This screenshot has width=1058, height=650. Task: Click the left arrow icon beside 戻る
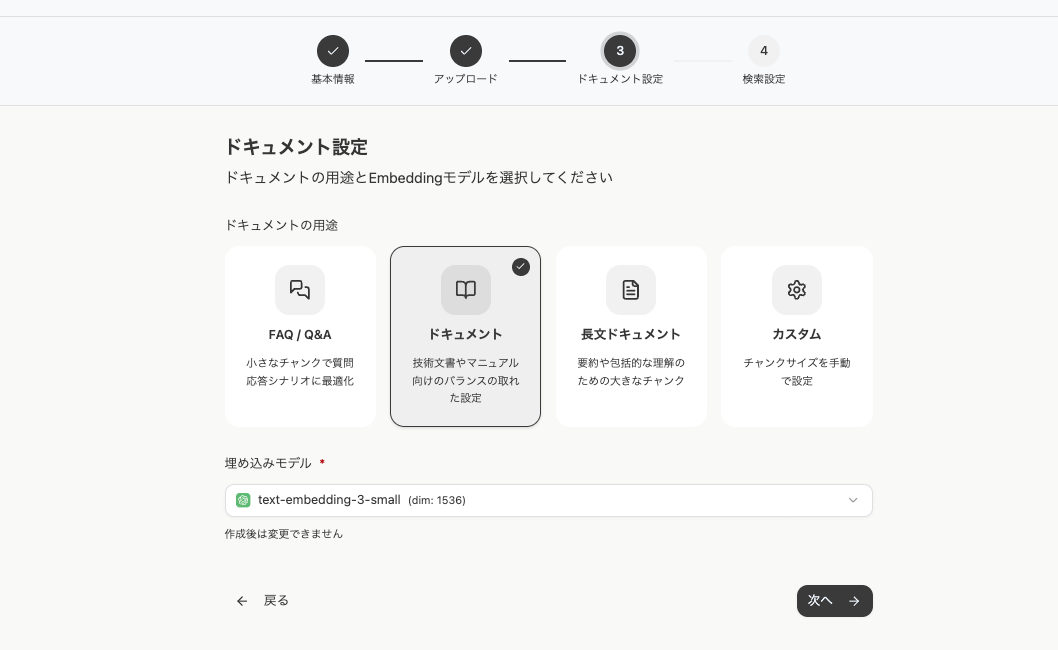(x=242, y=601)
